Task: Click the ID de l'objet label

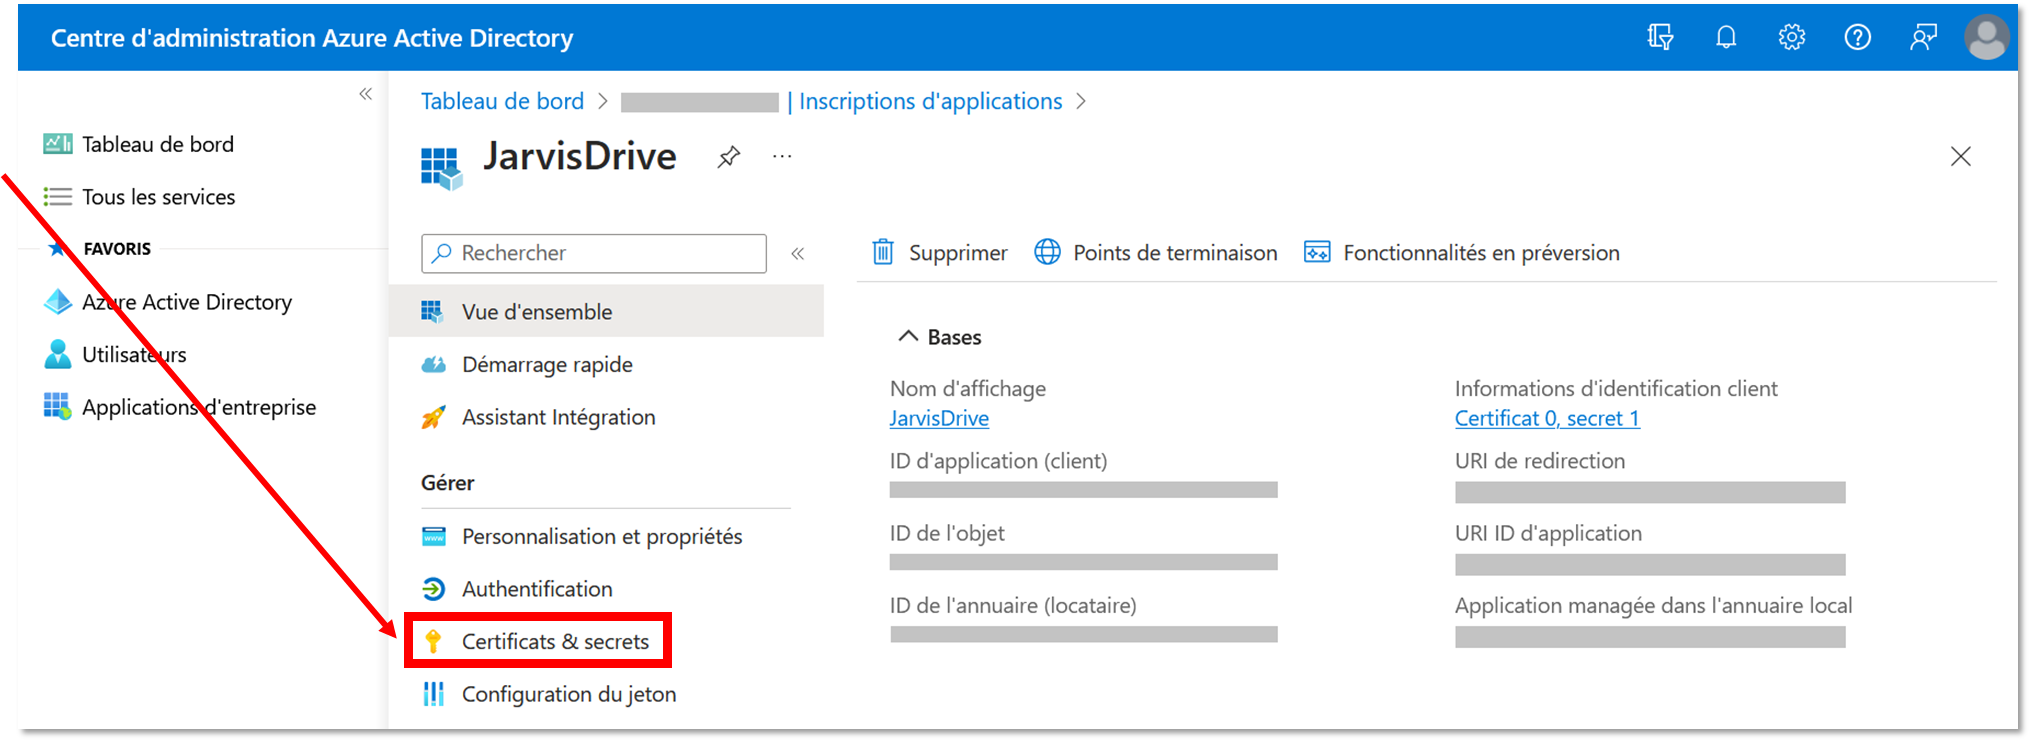Action: pos(947,533)
